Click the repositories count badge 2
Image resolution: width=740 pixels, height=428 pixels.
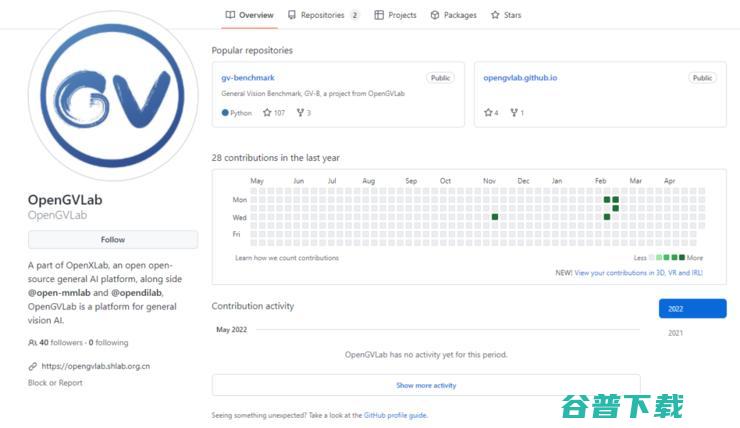(x=354, y=15)
